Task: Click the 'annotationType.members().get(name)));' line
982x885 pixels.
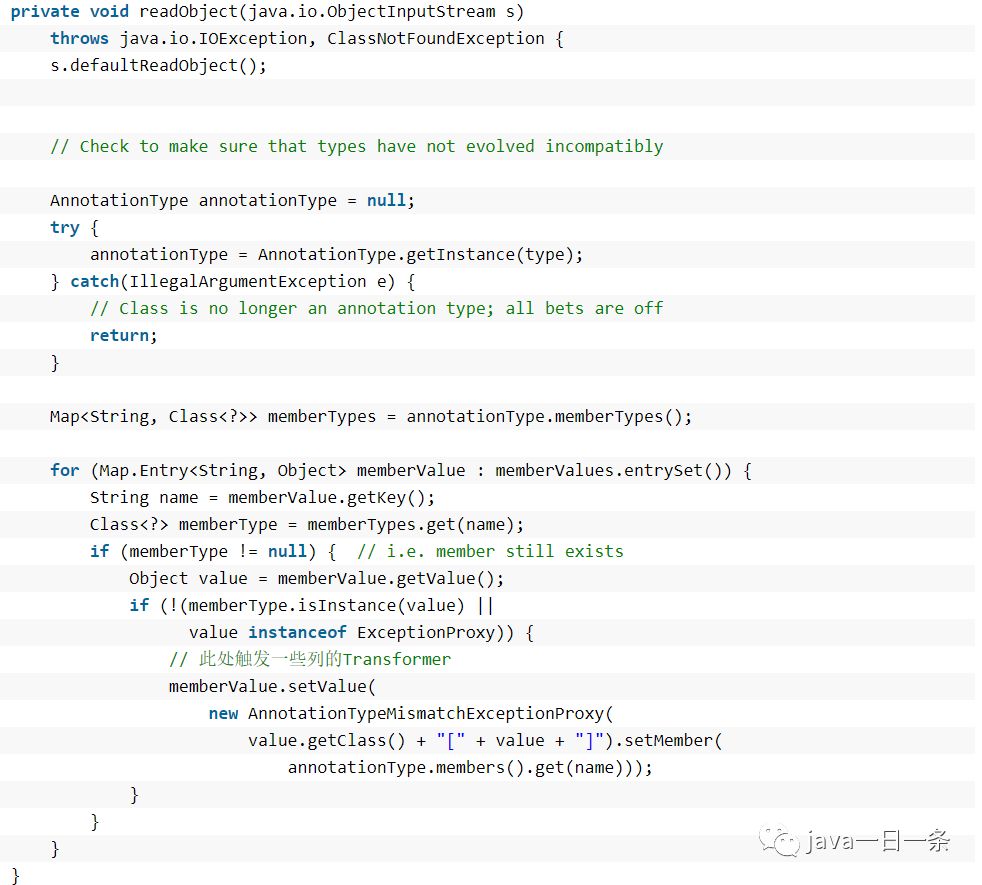Action: click(470, 767)
